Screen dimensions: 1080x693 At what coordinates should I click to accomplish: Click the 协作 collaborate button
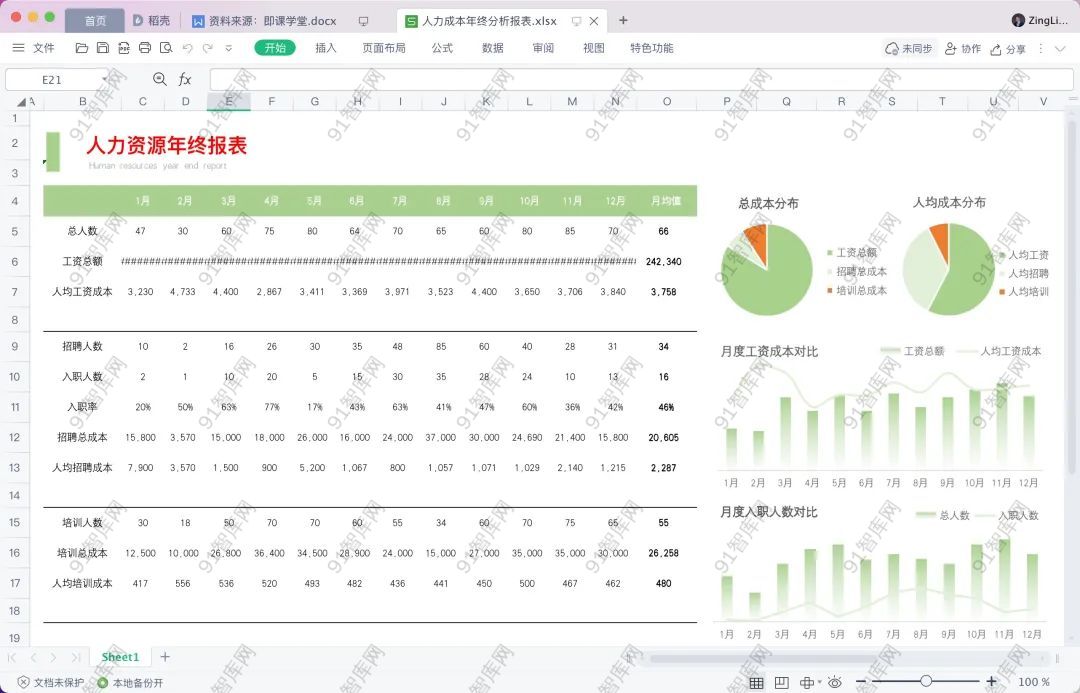click(962, 49)
